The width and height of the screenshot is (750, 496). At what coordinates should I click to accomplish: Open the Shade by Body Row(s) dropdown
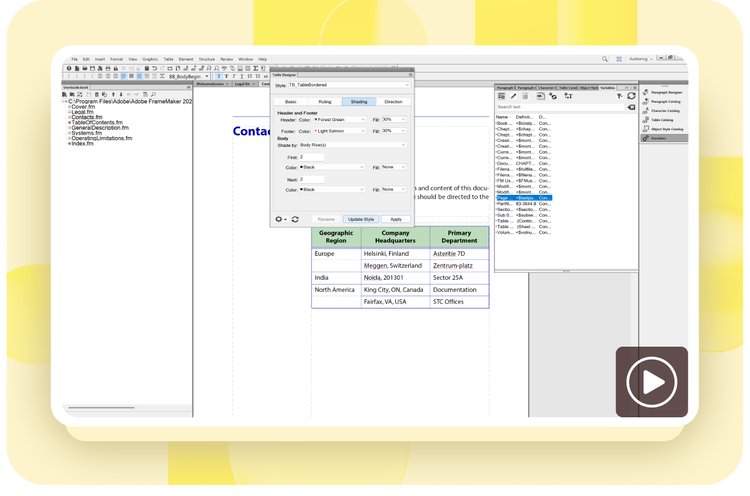point(353,145)
